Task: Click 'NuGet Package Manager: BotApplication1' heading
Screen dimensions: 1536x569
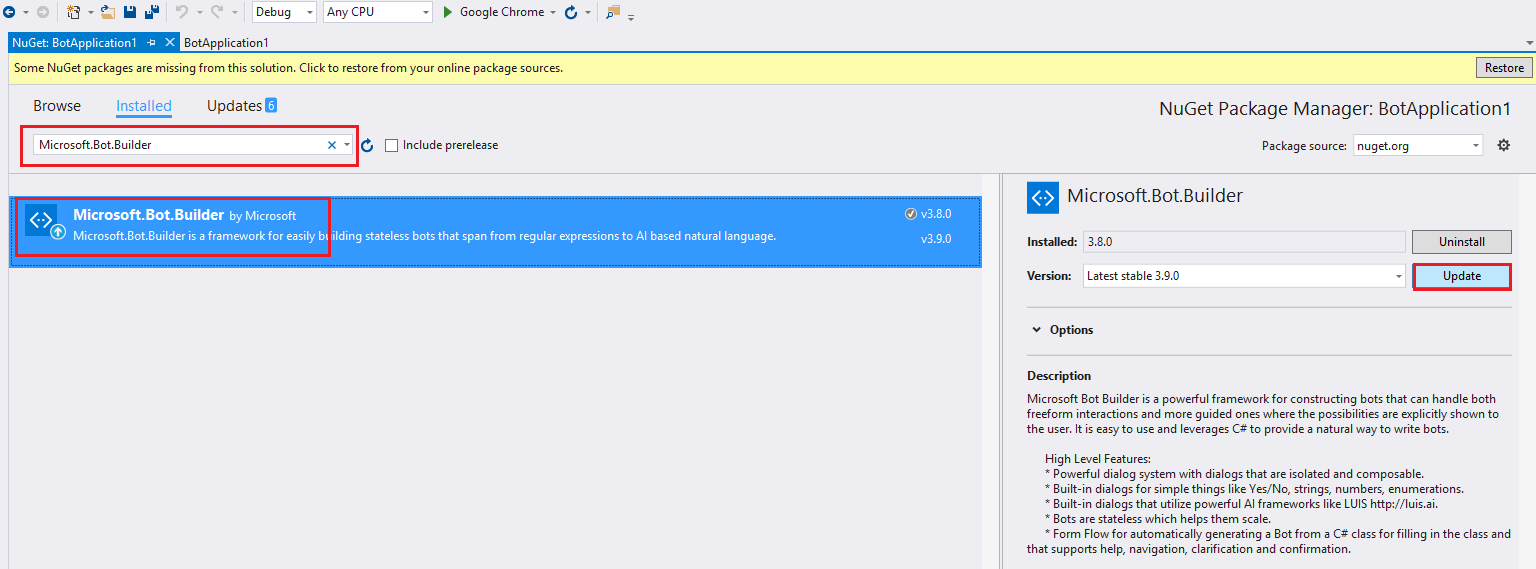Action: point(1335,108)
